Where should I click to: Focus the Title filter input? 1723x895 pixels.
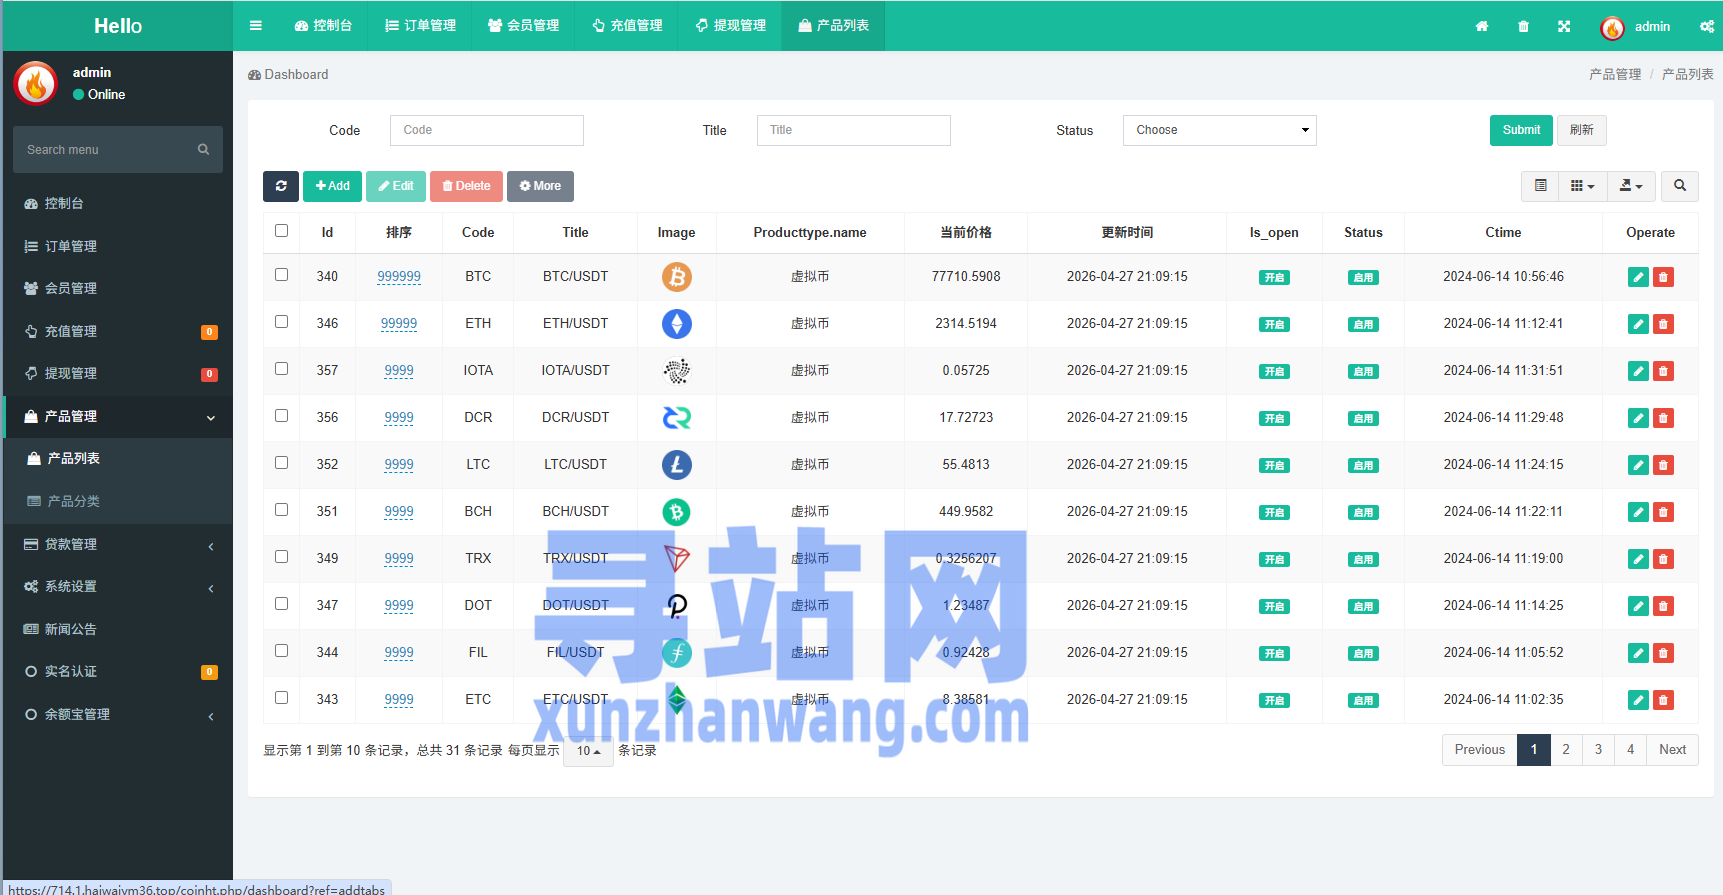pos(854,130)
